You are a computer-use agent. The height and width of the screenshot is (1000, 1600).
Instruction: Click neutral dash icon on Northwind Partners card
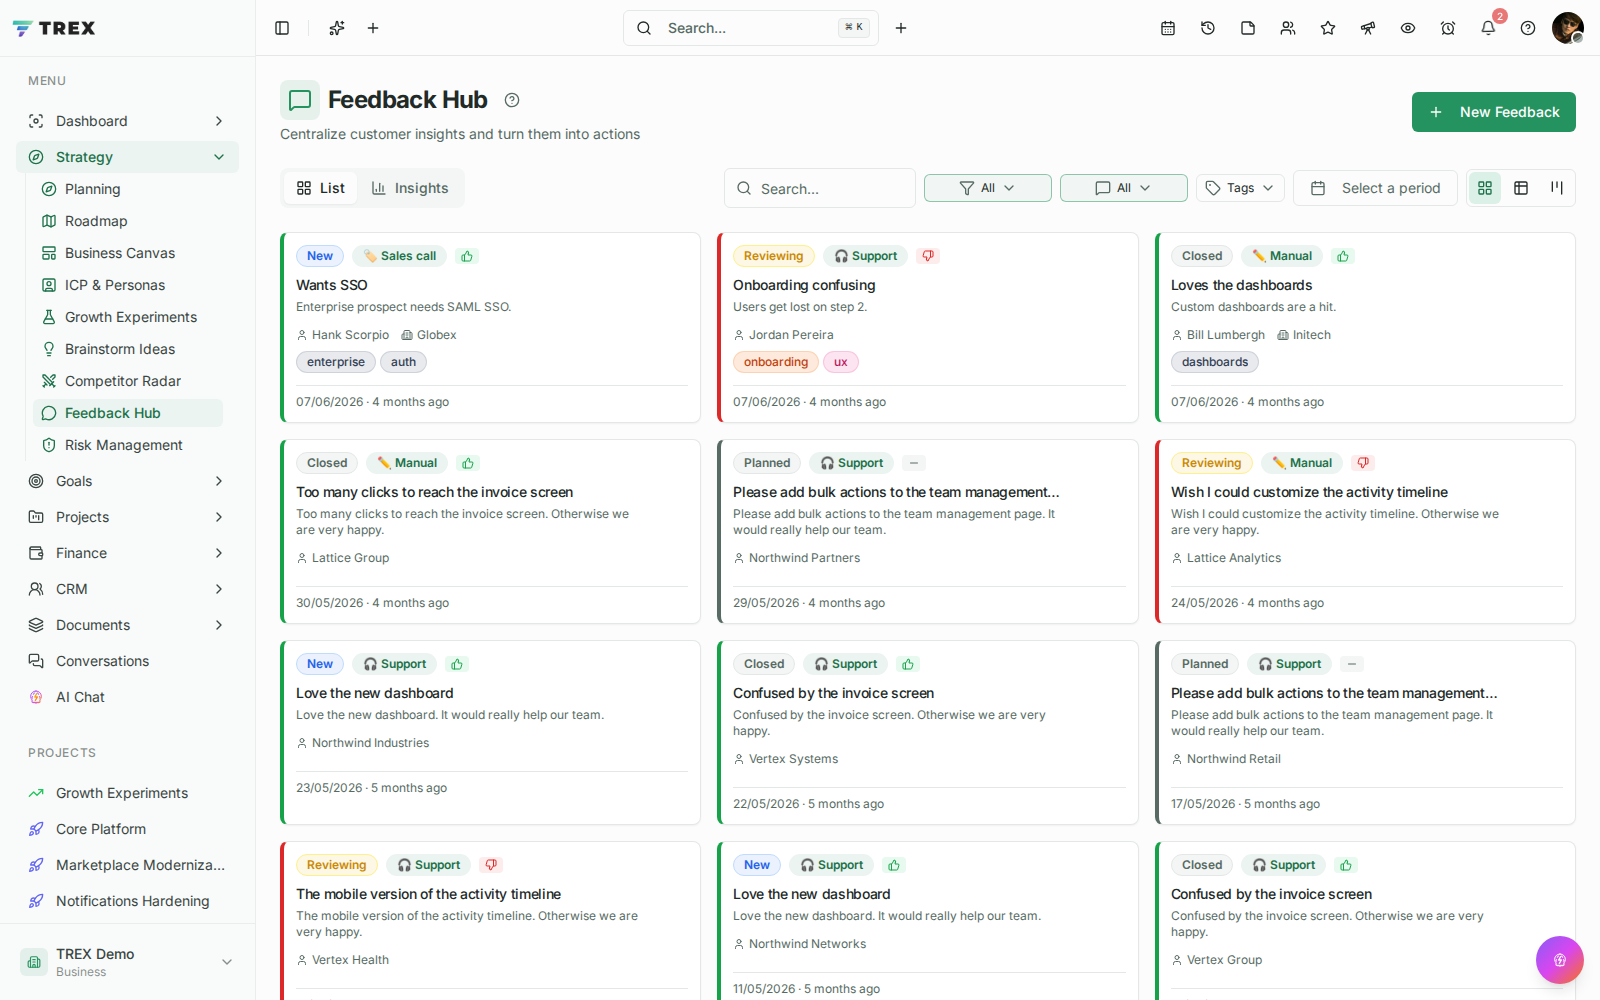(914, 463)
